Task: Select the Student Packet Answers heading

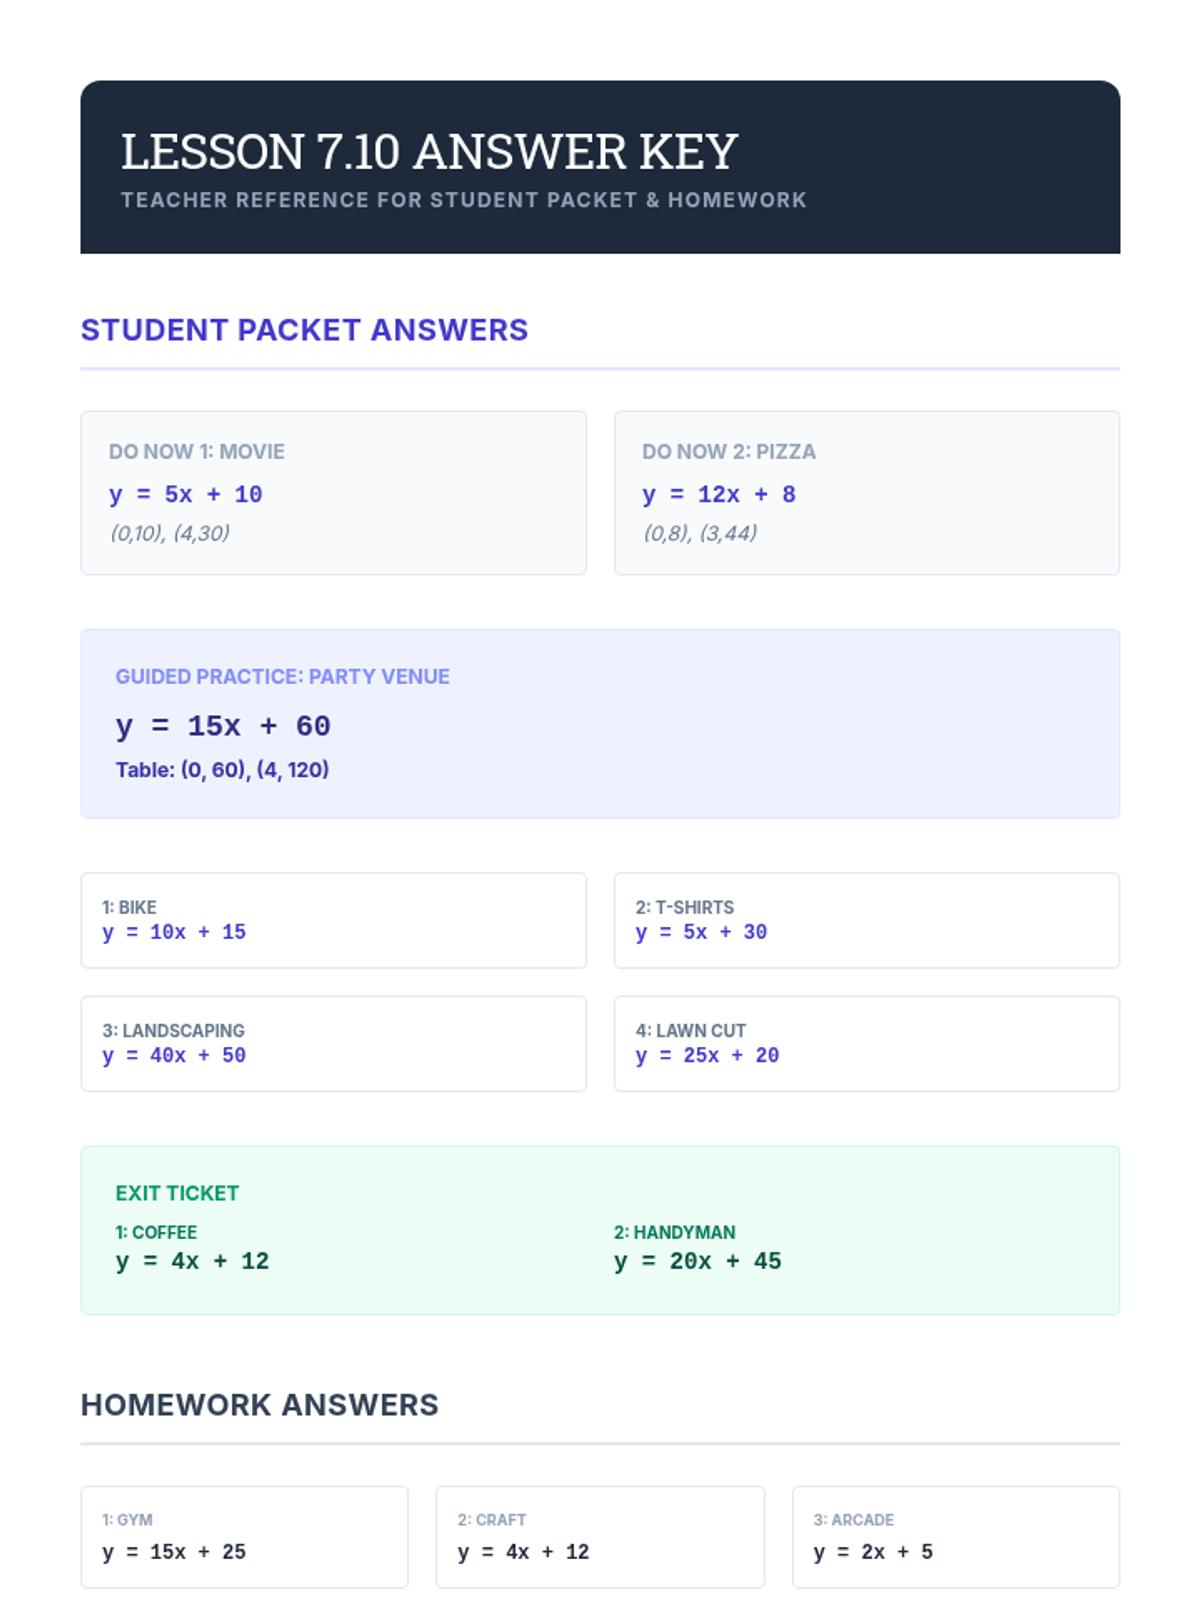Action: coord(304,330)
